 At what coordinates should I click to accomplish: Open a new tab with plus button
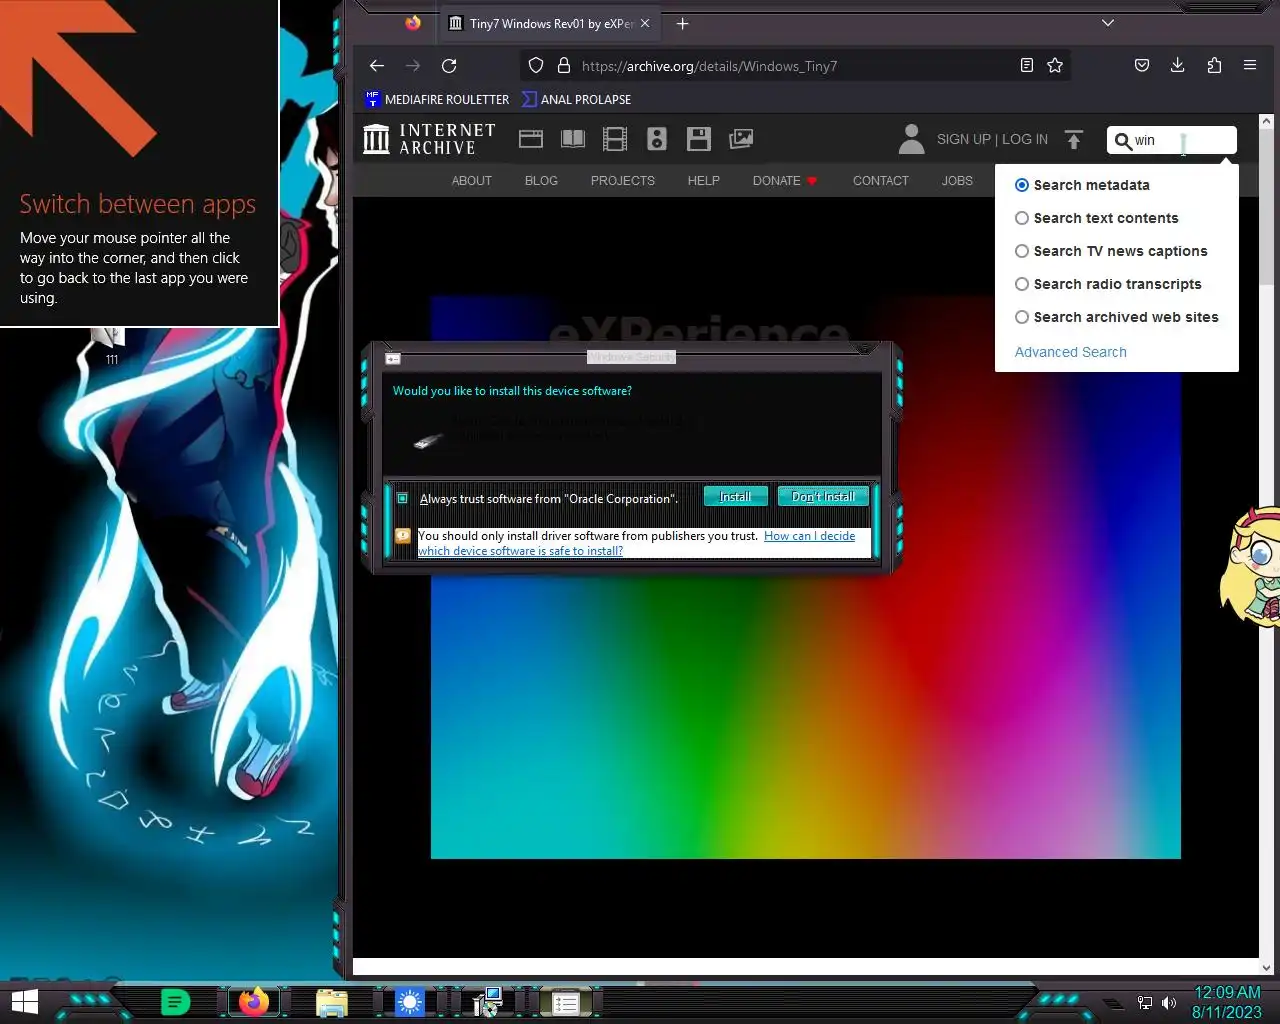pyautogui.click(x=683, y=23)
